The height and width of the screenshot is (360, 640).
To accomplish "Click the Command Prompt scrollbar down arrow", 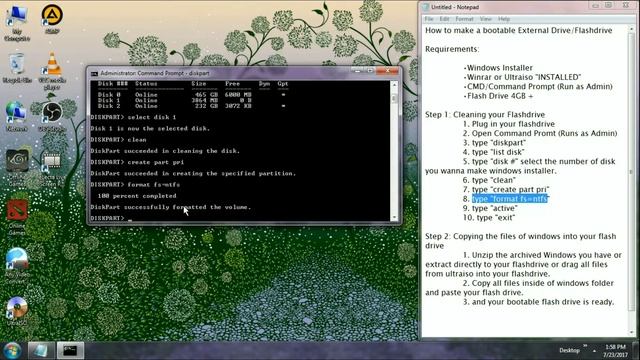I will click(394, 218).
